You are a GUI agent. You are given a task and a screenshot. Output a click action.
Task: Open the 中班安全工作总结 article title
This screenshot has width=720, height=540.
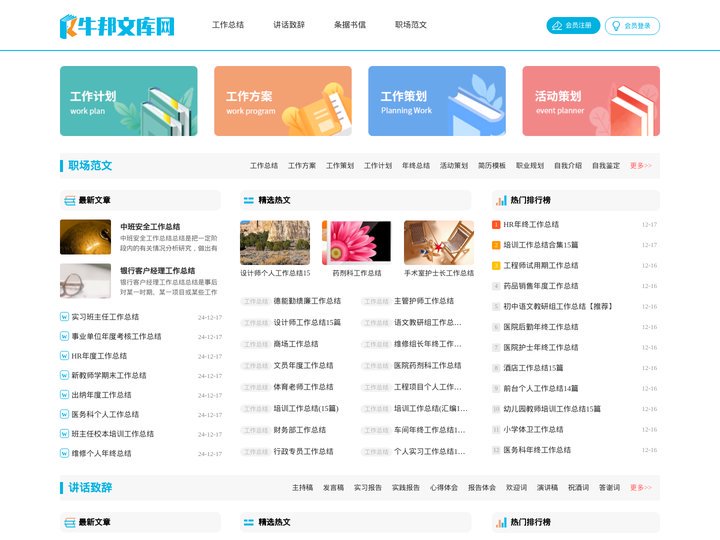click(x=150, y=227)
